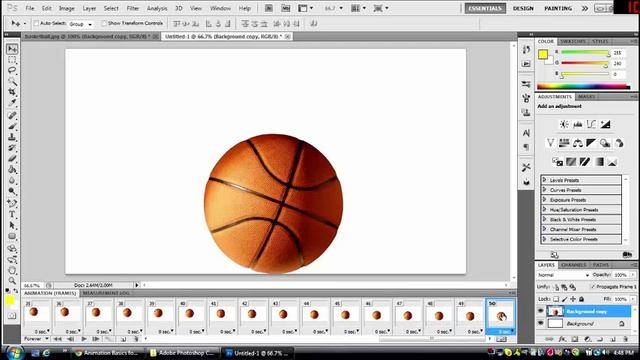Click the Vibrance adjustment icon

point(550,143)
